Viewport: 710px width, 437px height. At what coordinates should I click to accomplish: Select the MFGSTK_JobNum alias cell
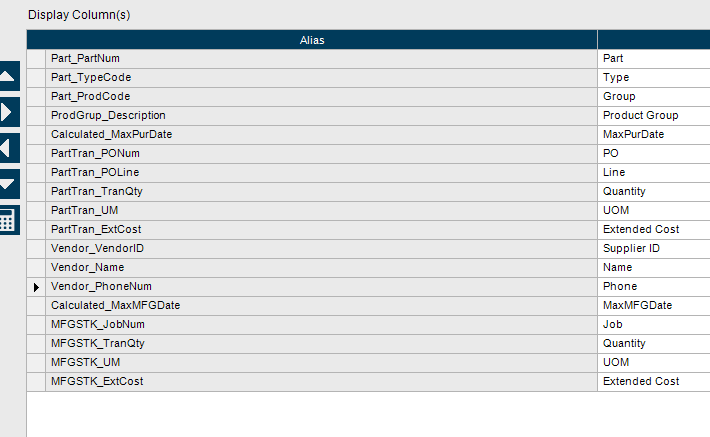tap(320, 325)
